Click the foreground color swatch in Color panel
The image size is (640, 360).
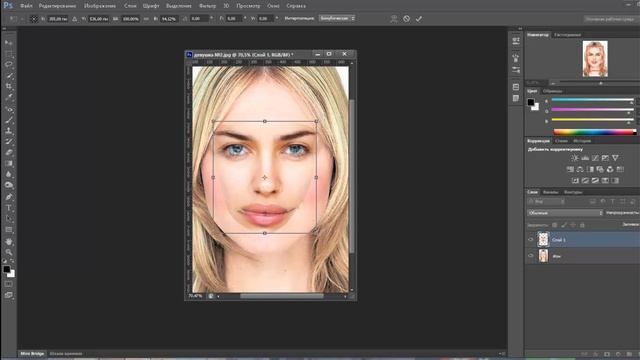(531, 102)
